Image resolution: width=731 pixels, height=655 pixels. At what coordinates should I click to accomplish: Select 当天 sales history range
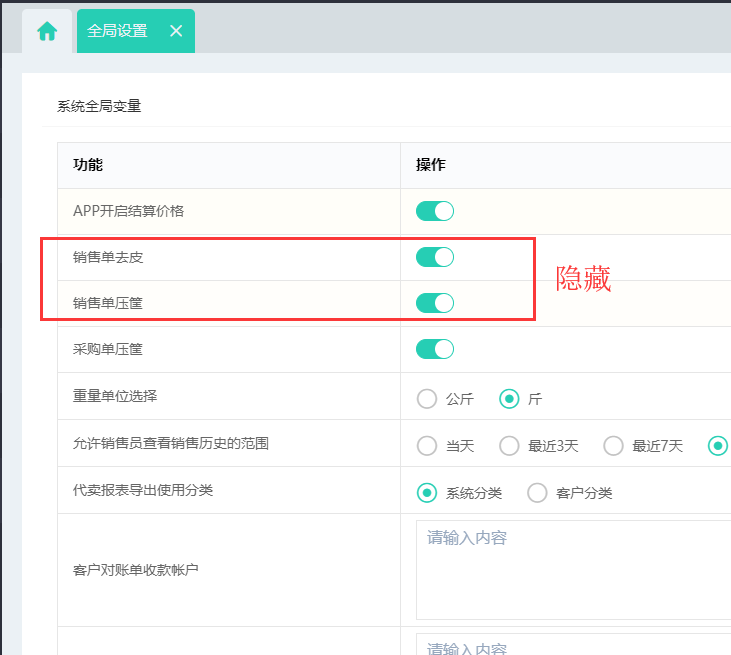tap(427, 446)
